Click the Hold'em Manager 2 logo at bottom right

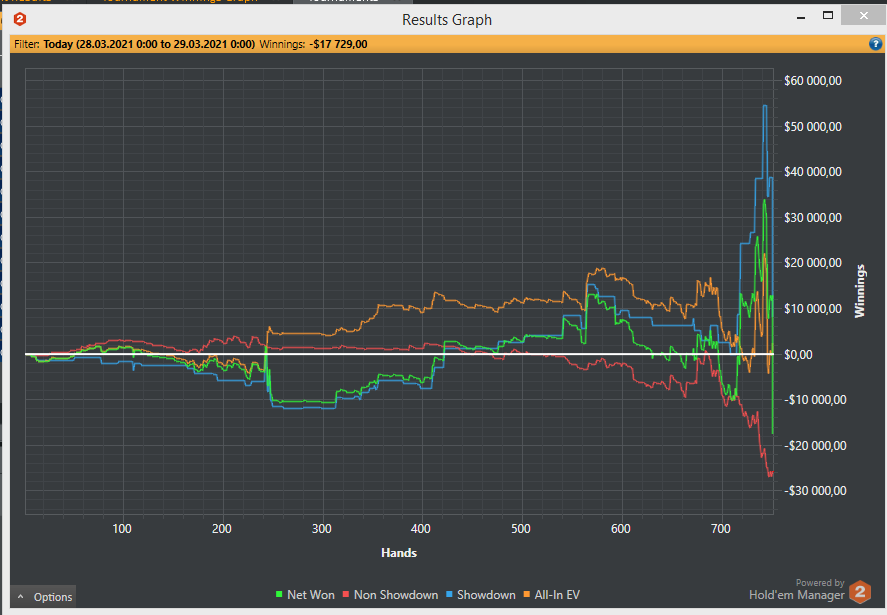coord(860,592)
